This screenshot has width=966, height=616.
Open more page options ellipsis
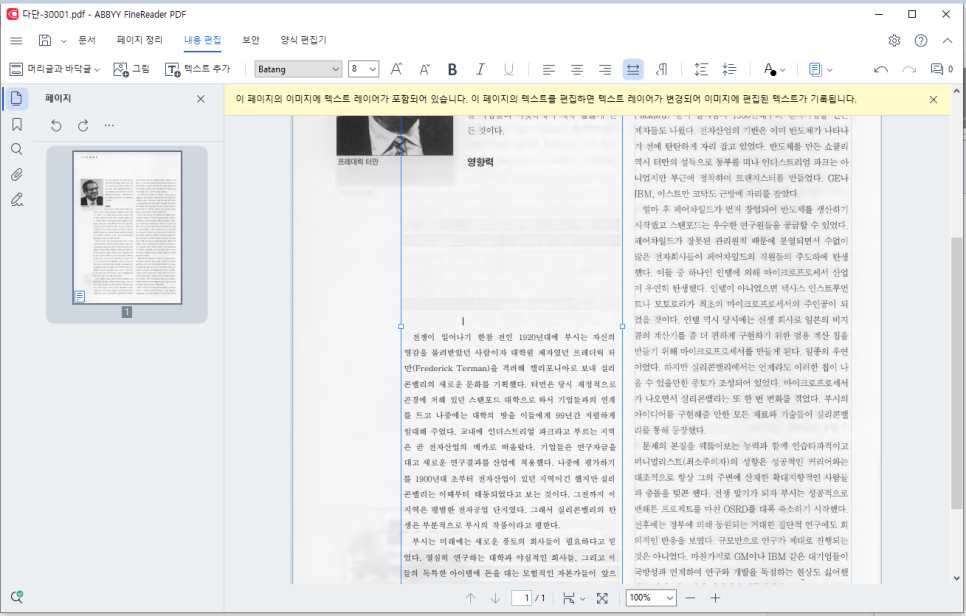(109, 126)
